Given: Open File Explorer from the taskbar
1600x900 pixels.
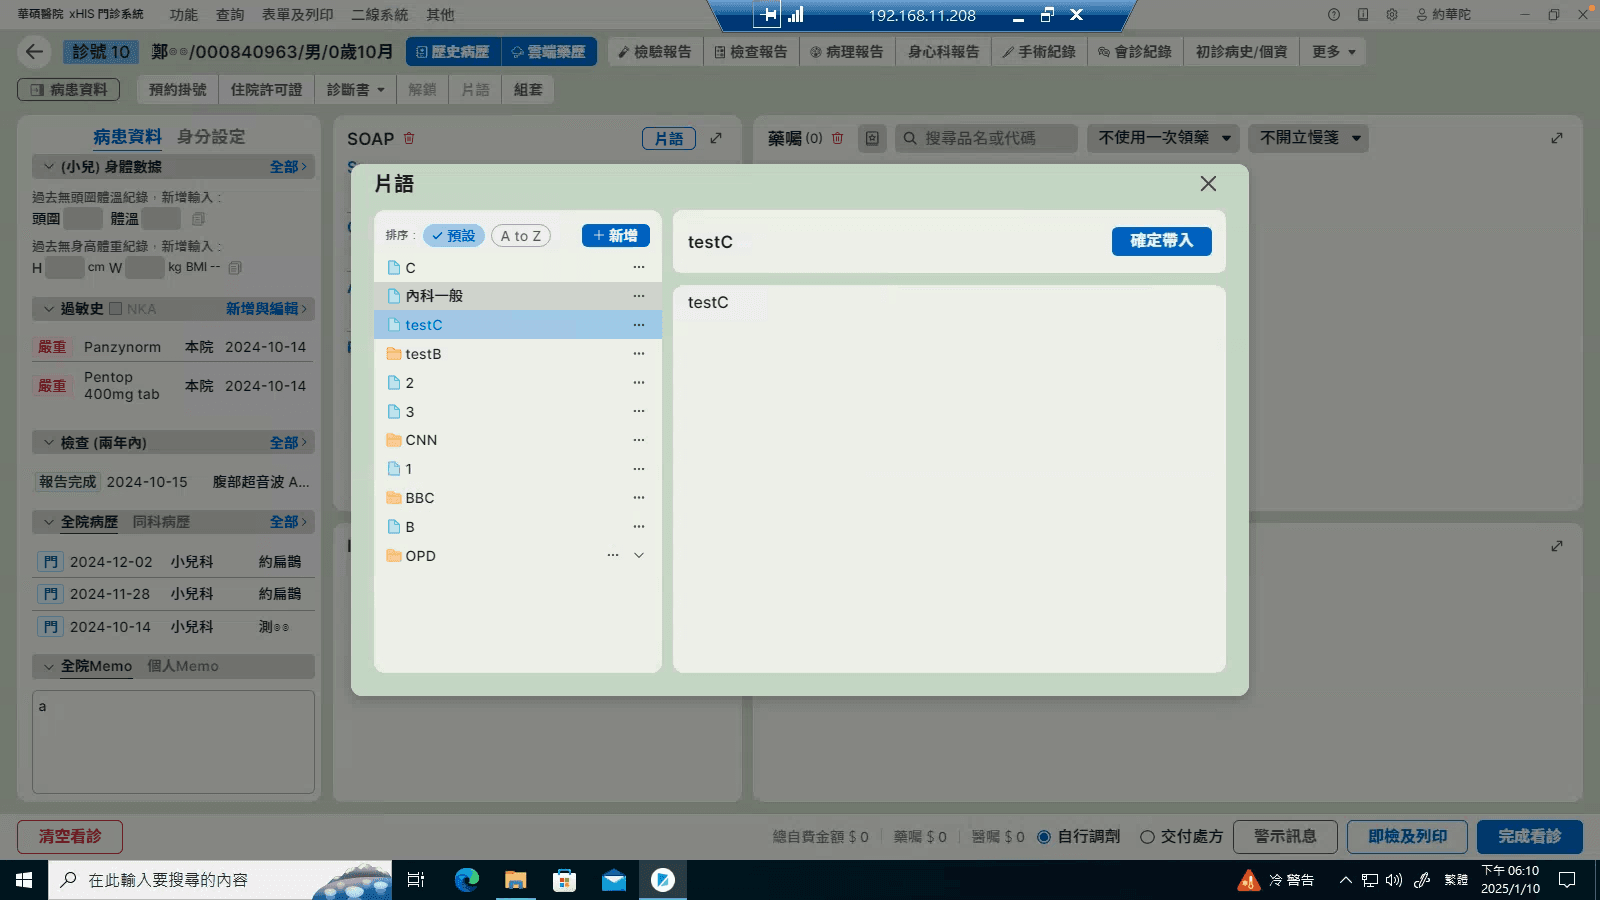Looking at the screenshot, I should [x=515, y=880].
